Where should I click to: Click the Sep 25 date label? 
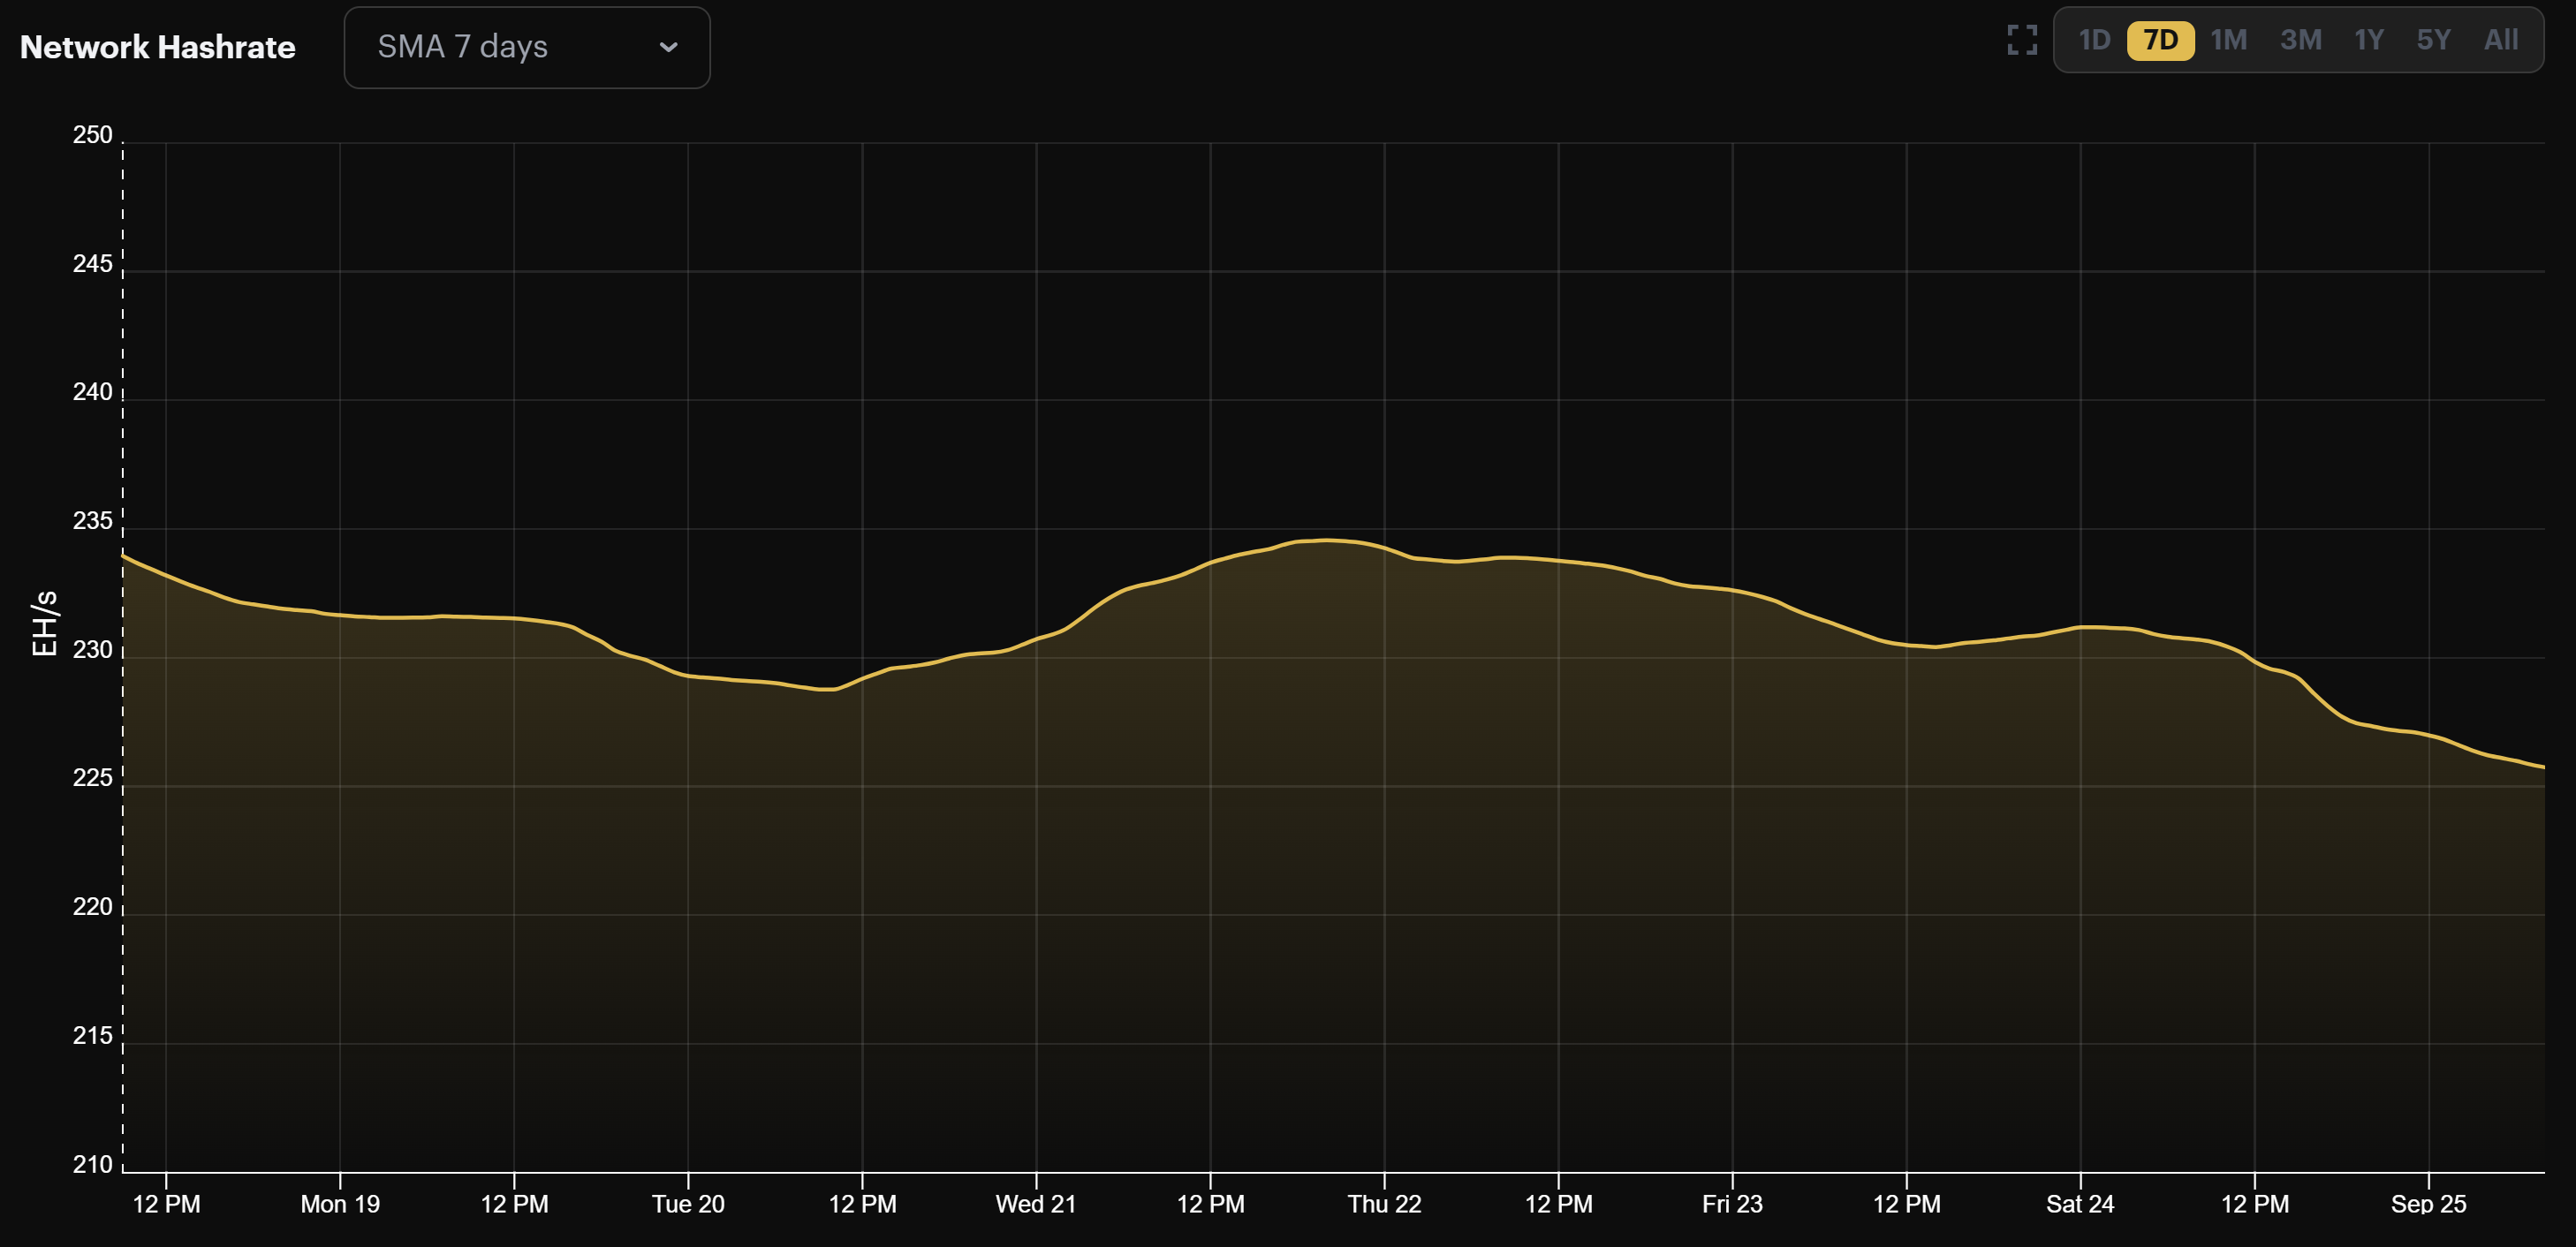click(x=2428, y=1204)
